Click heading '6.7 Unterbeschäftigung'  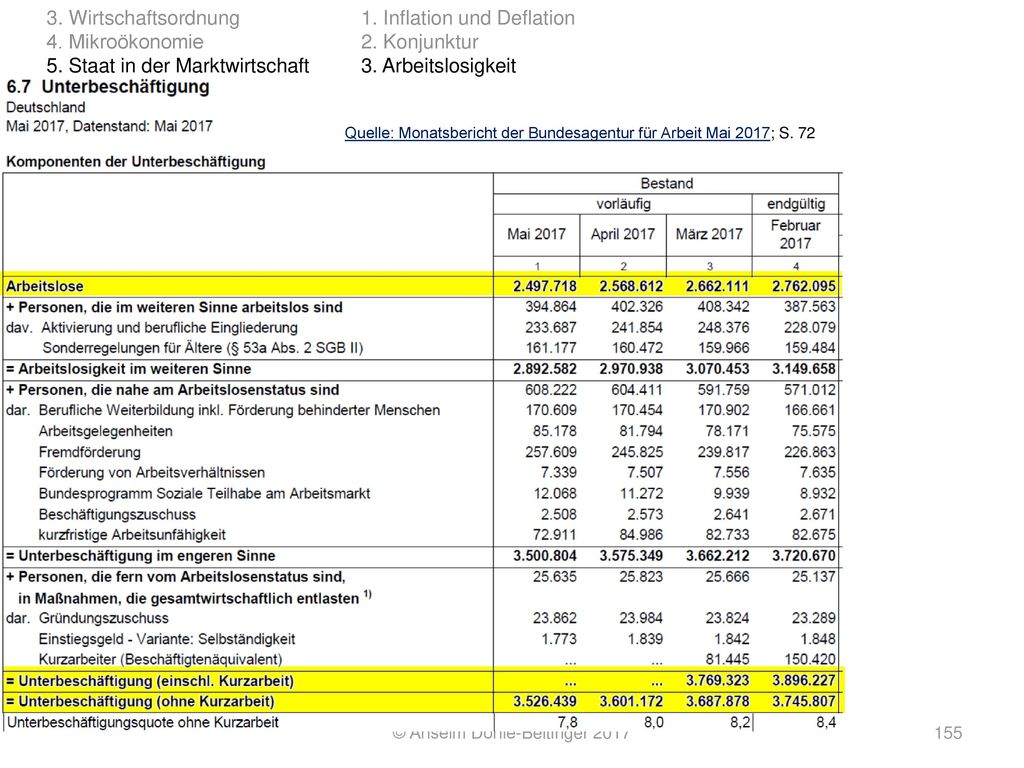108,87
